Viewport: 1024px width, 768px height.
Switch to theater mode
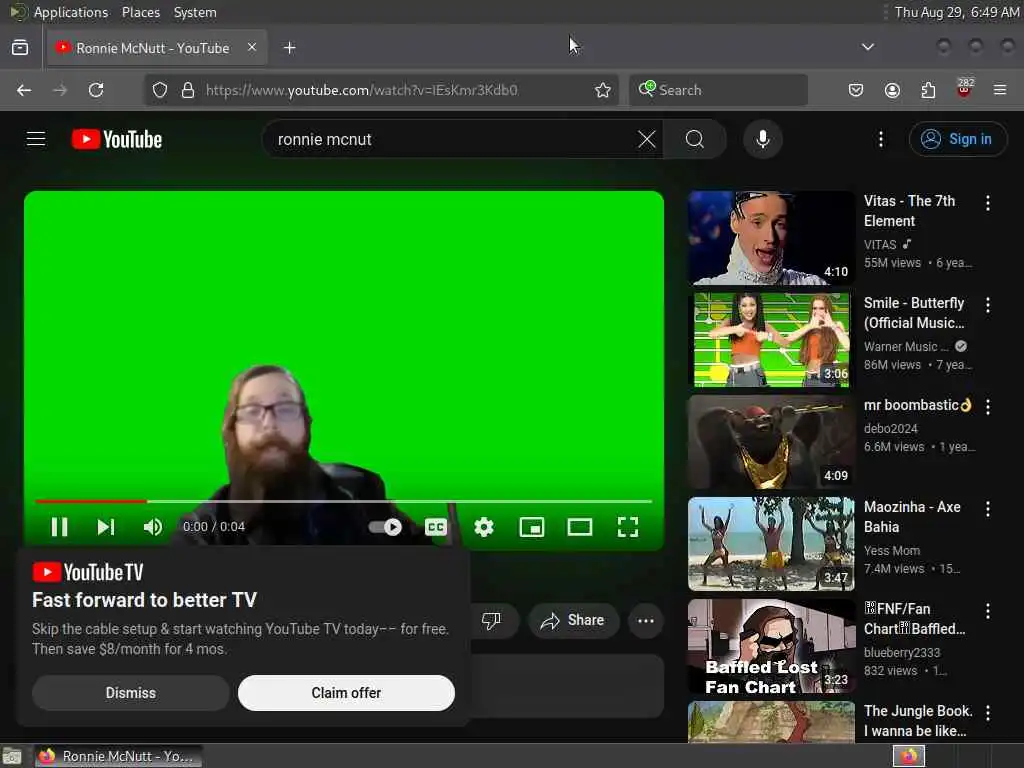580,527
